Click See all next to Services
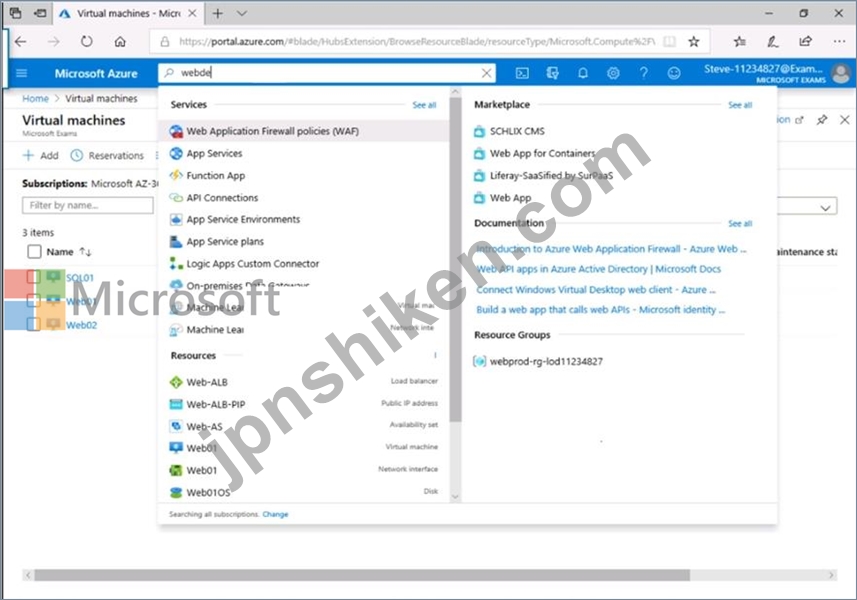 point(424,105)
